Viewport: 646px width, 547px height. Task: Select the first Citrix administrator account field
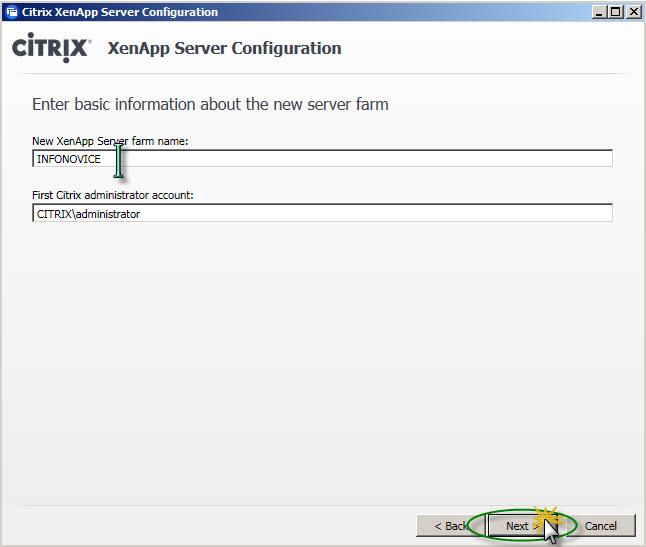tap(322, 213)
